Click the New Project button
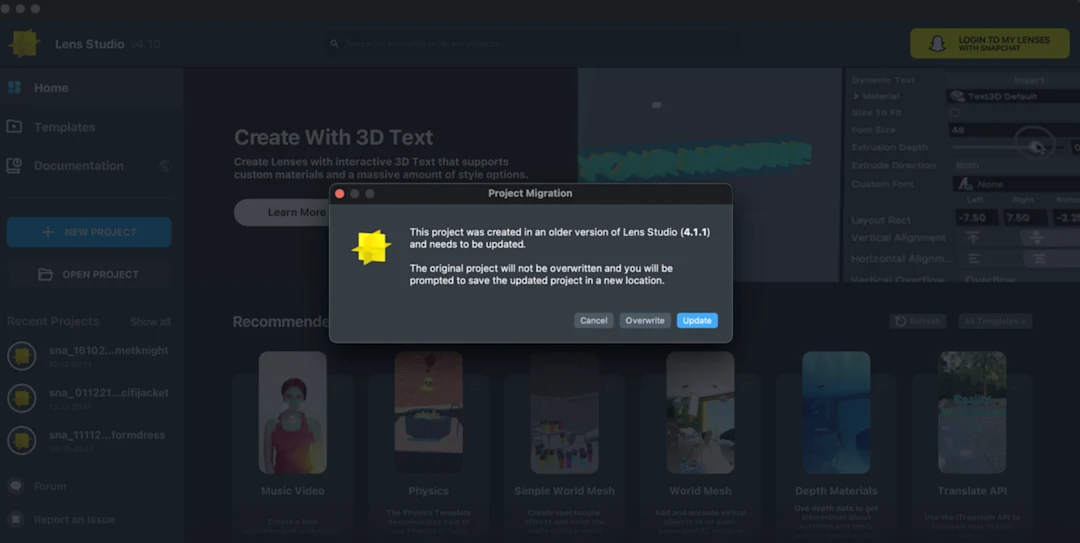The height and width of the screenshot is (543, 1080). point(89,232)
